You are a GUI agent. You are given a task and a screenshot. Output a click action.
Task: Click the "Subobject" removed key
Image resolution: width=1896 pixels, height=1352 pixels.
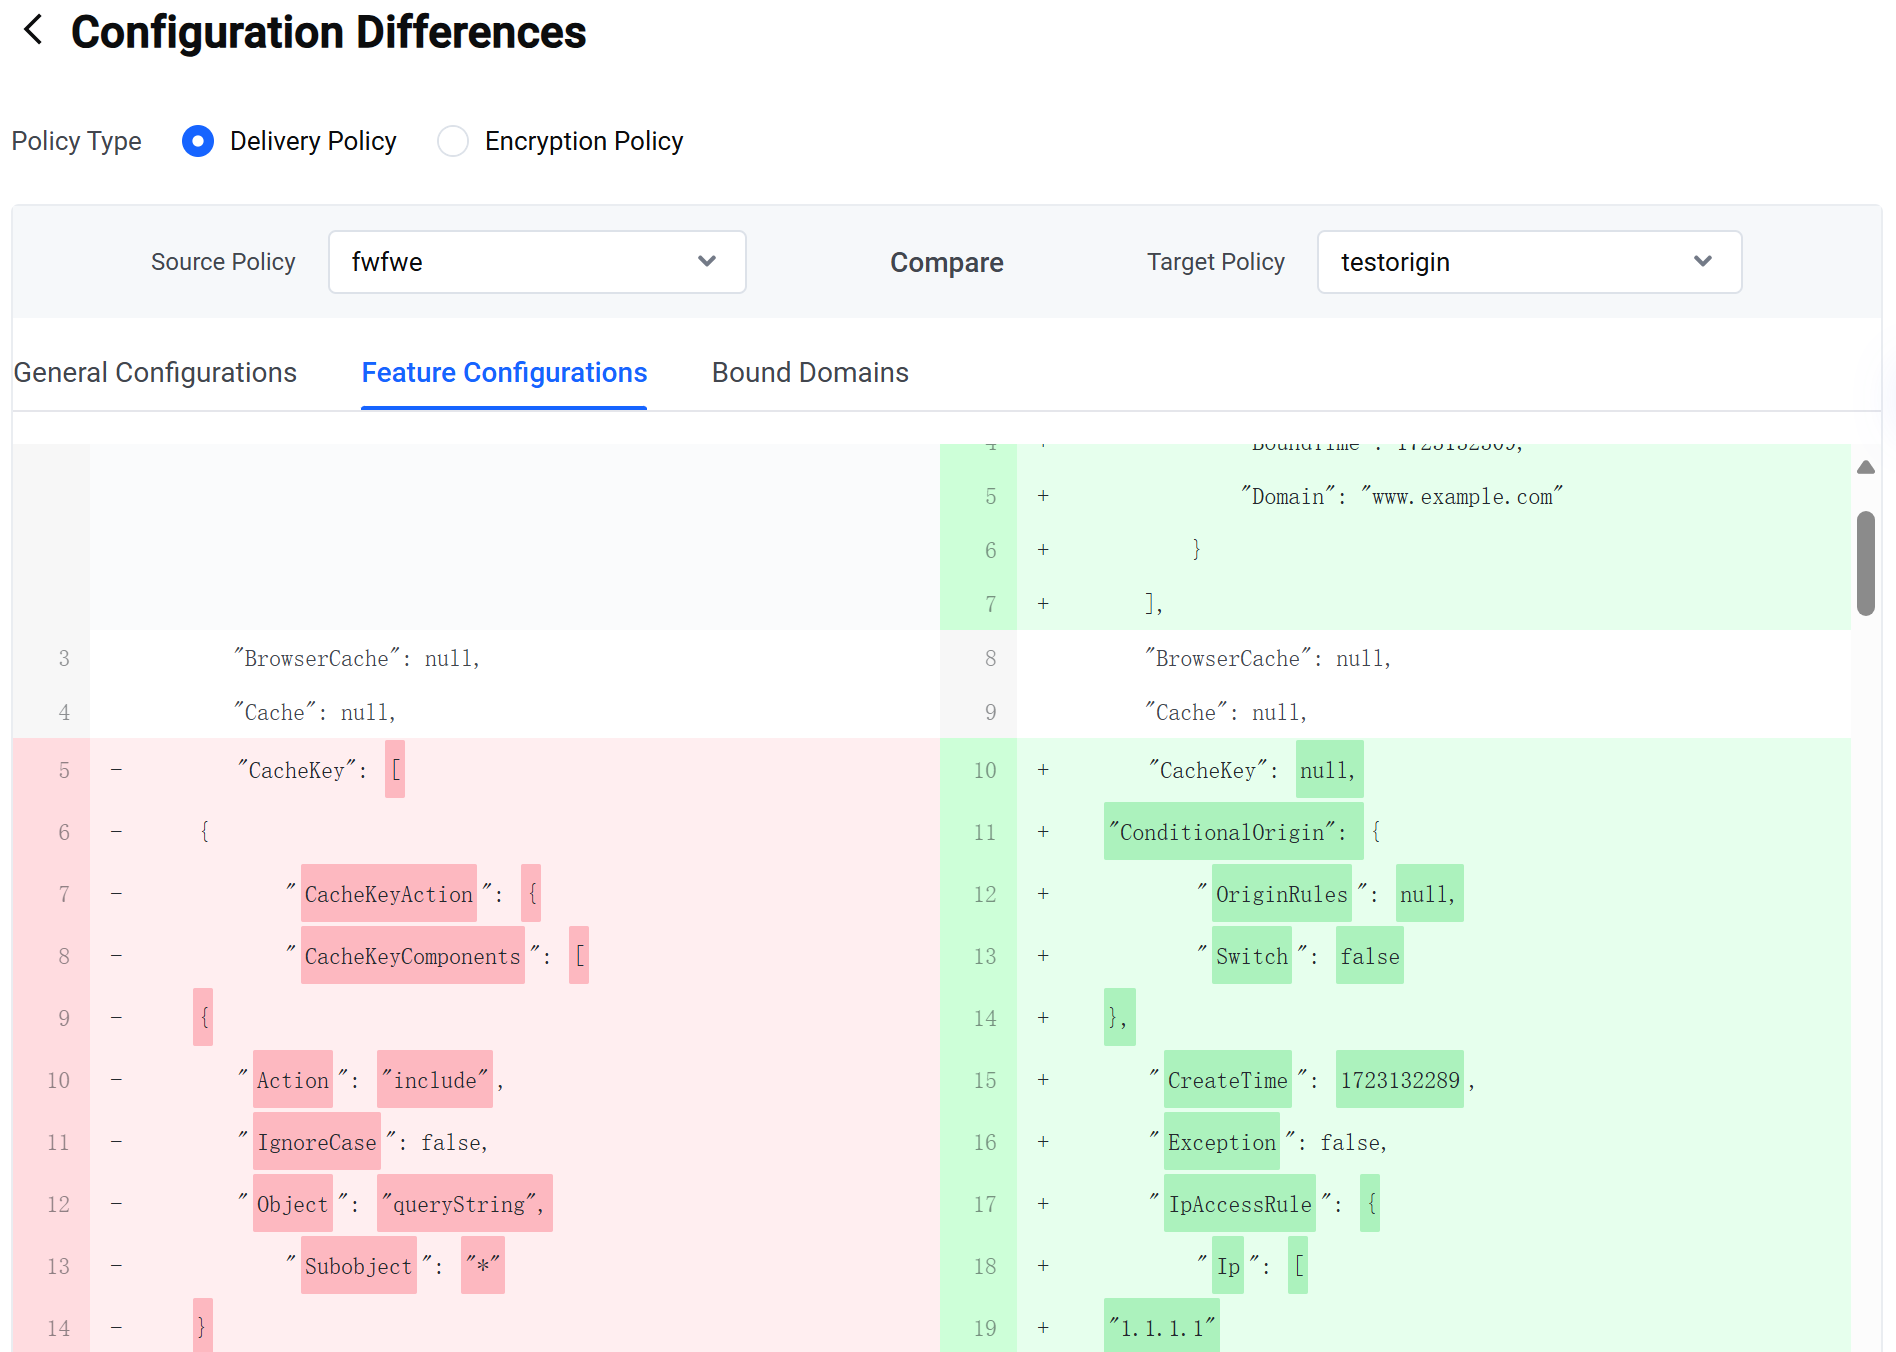[359, 1266]
